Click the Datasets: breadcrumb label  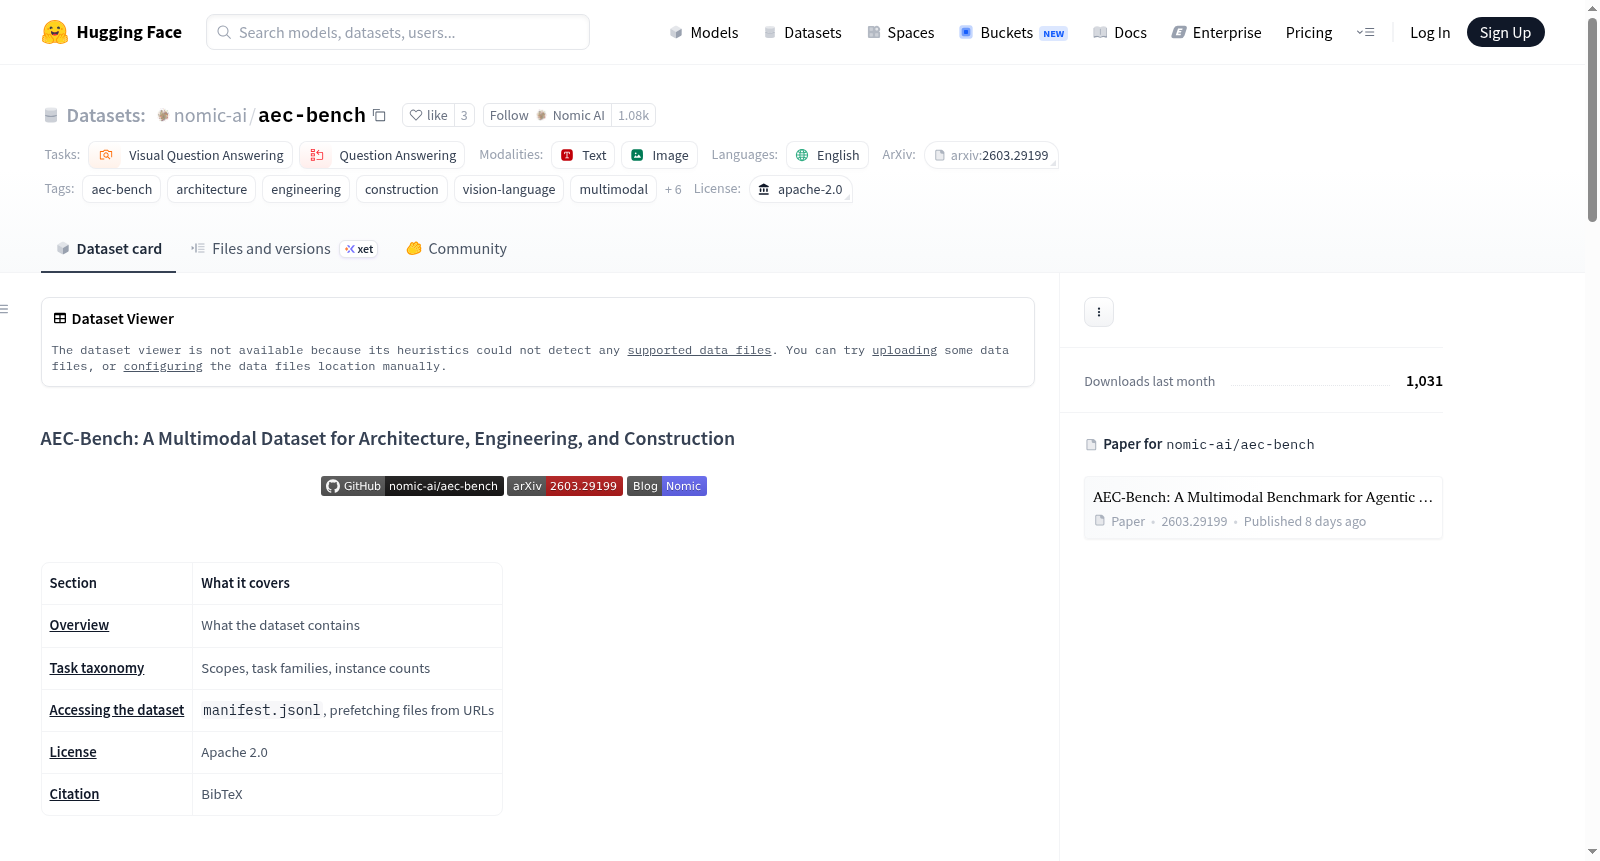106,115
